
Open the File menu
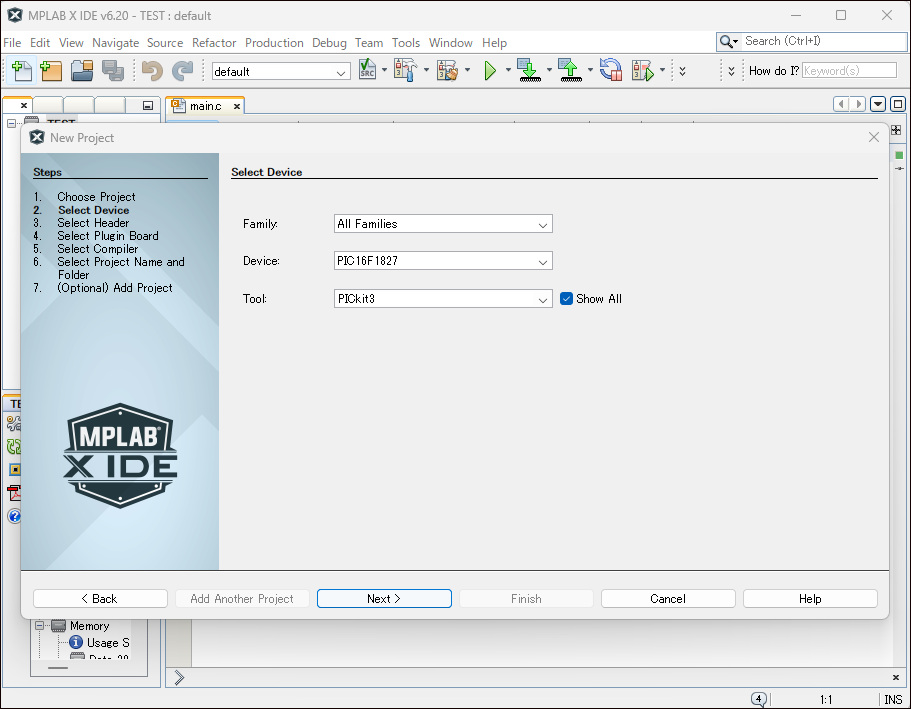tap(12, 43)
